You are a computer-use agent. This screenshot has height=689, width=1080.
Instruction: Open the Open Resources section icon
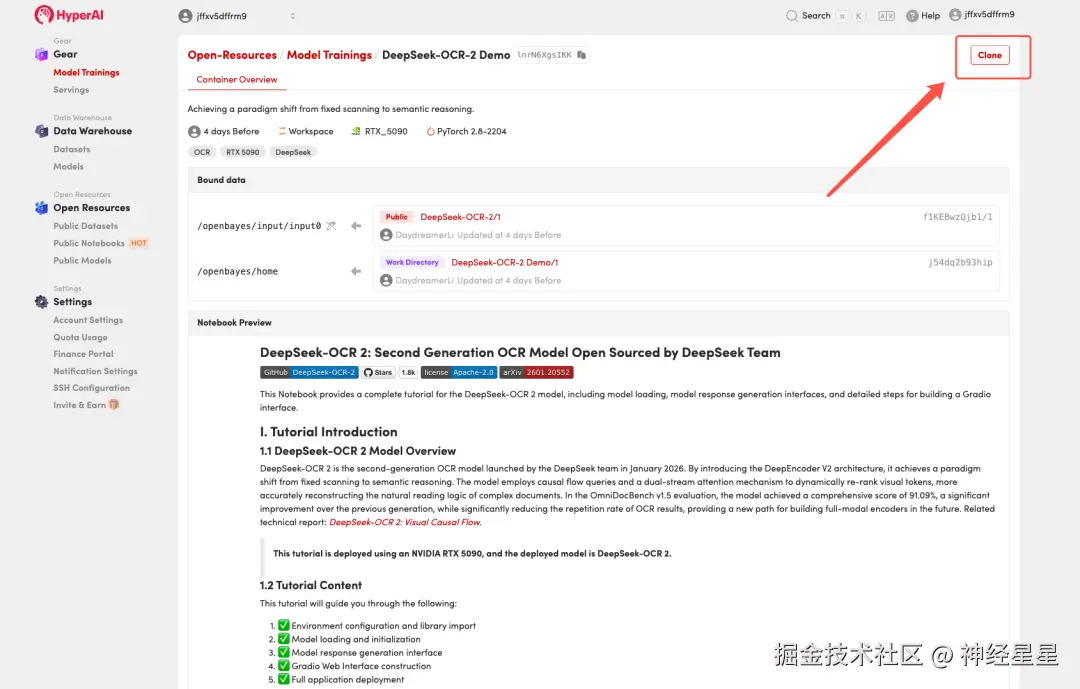pyautogui.click(x=41, y=207)
